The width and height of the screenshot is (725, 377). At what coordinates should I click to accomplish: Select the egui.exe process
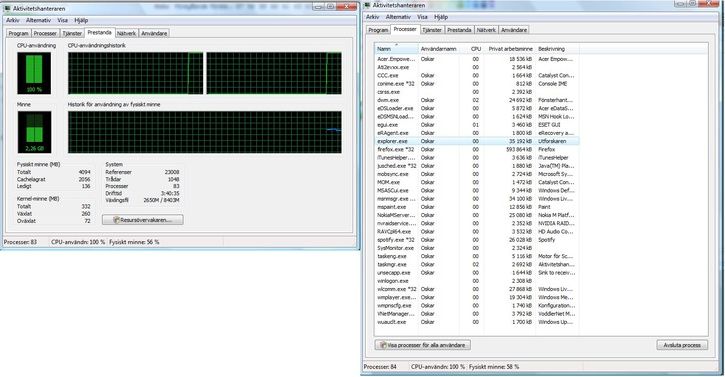477,125
